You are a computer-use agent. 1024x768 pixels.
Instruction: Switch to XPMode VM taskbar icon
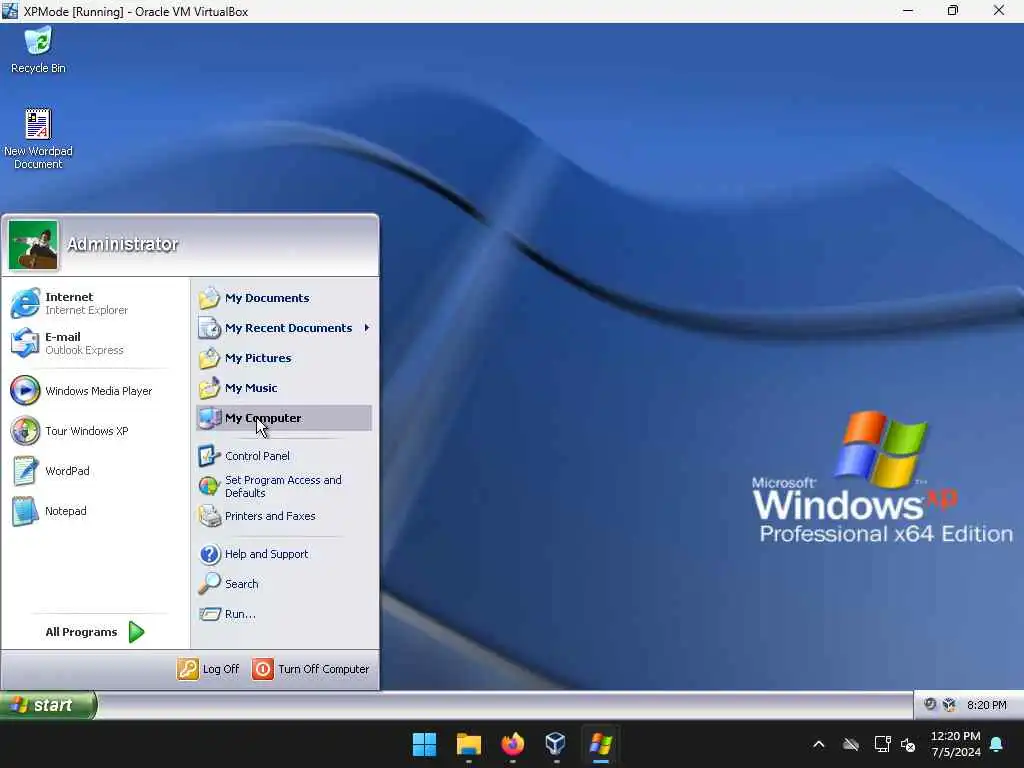[600, 744]
